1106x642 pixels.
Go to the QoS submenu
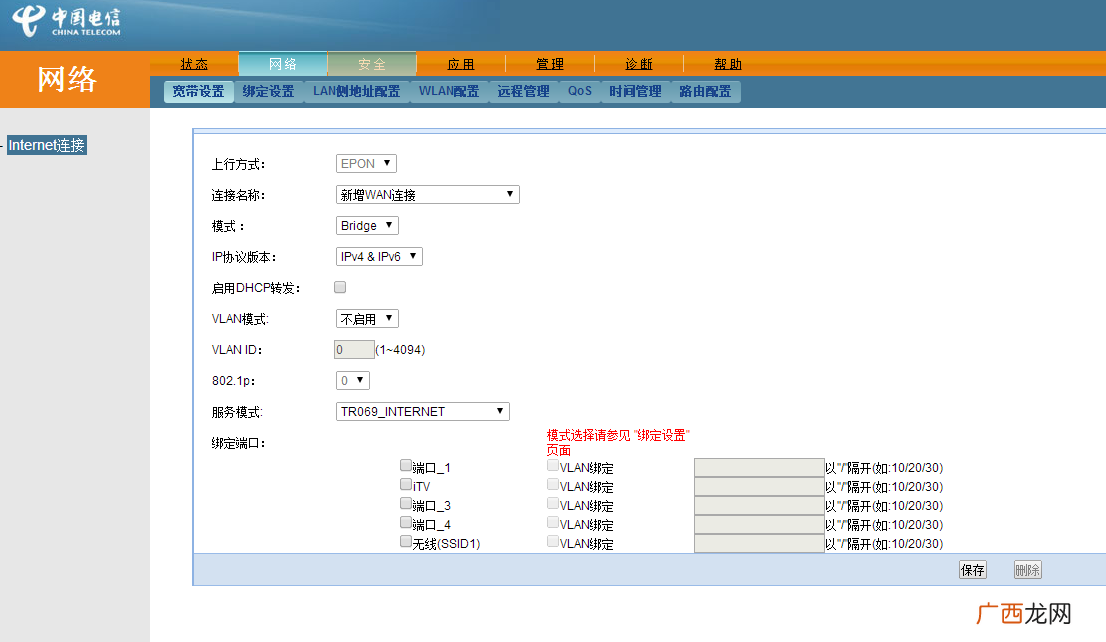tap(580, 92)
